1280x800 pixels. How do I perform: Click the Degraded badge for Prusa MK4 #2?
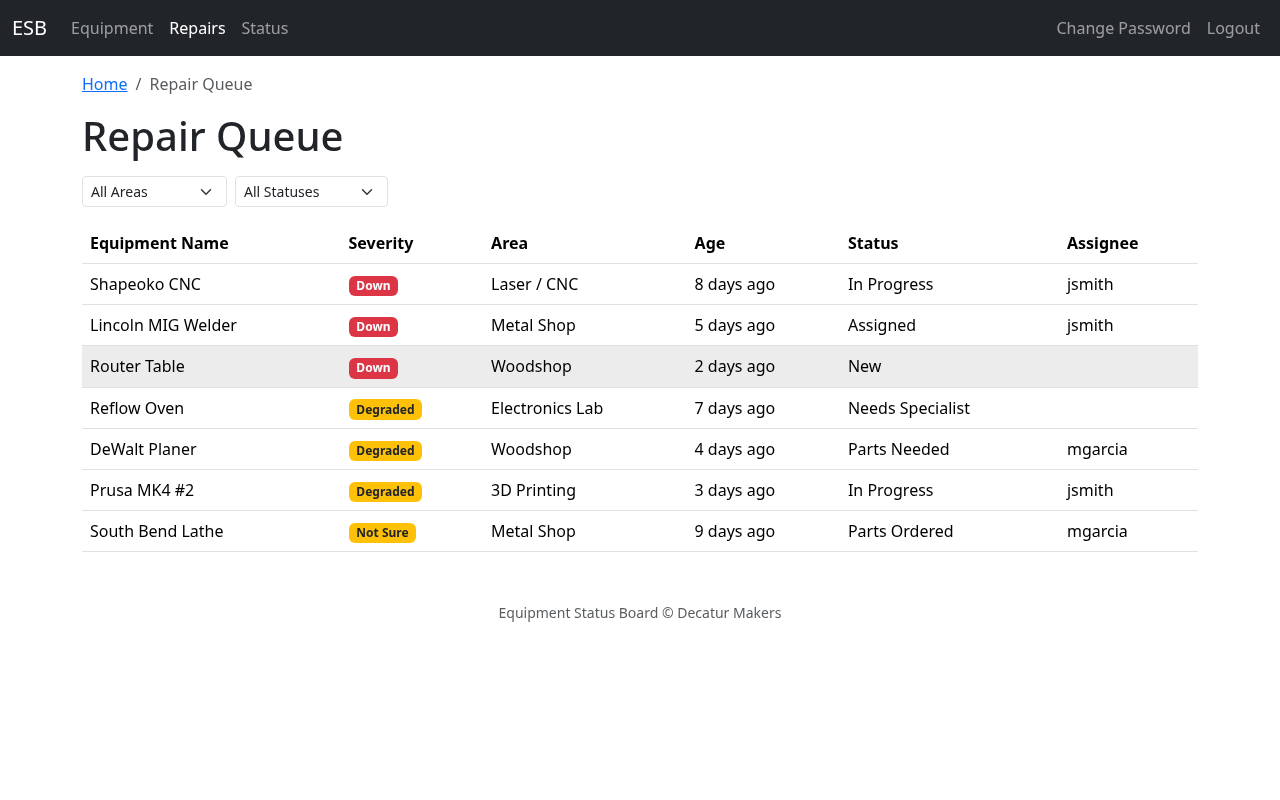(385, 491)
